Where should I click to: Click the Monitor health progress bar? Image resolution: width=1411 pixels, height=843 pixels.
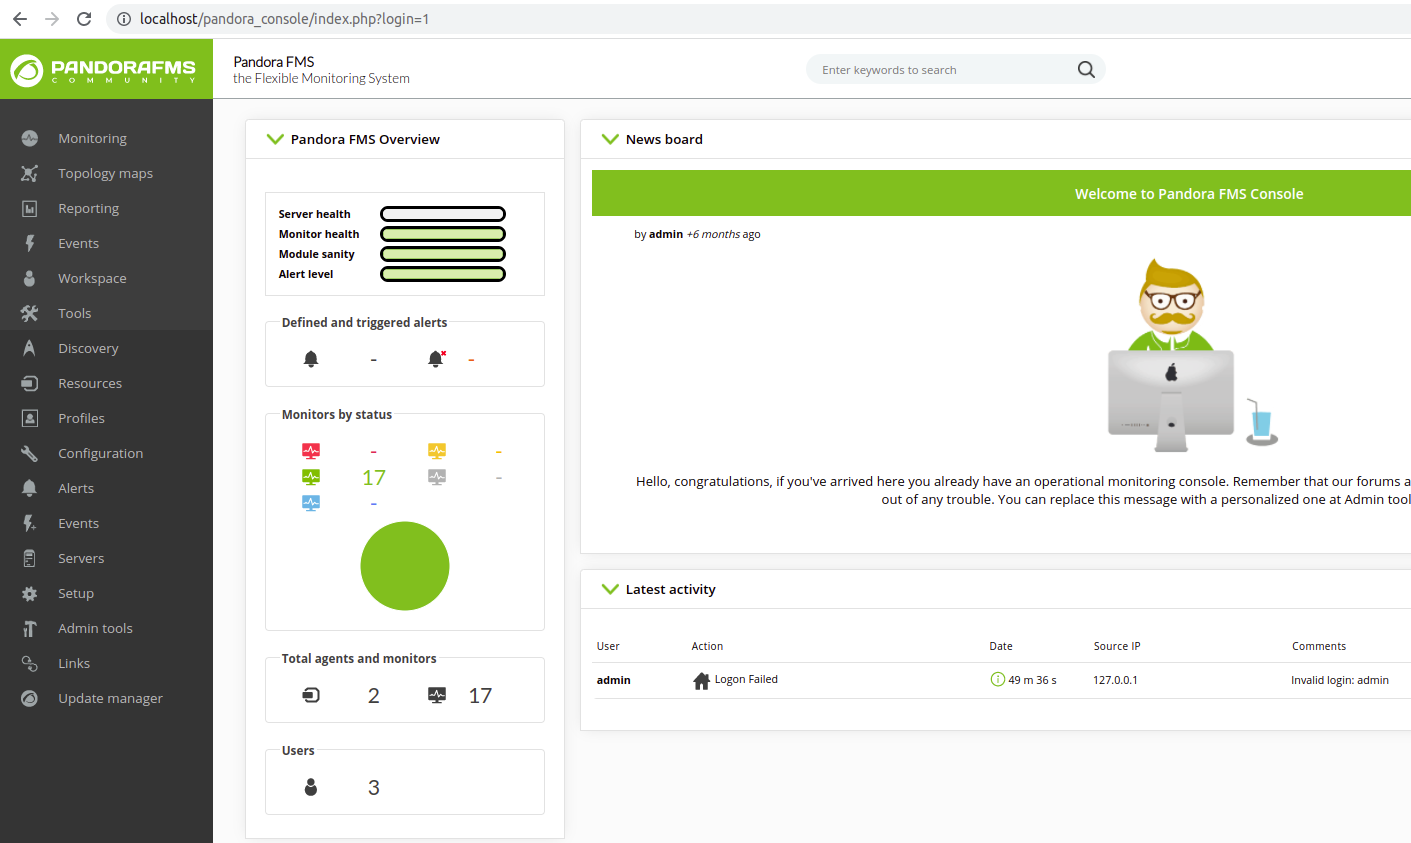tap(443, 234)
